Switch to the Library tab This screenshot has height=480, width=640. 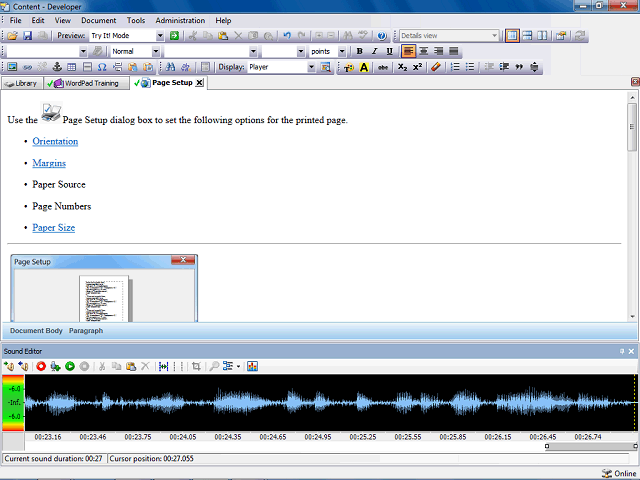tap(22, 83)
